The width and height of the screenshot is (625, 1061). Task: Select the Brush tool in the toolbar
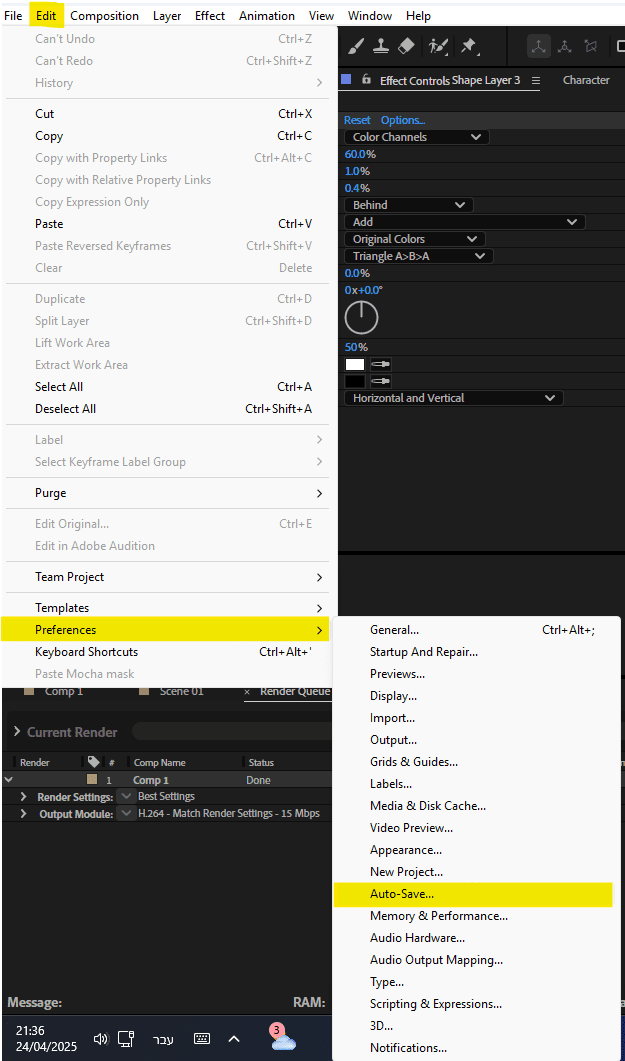[x=356, y=46]
